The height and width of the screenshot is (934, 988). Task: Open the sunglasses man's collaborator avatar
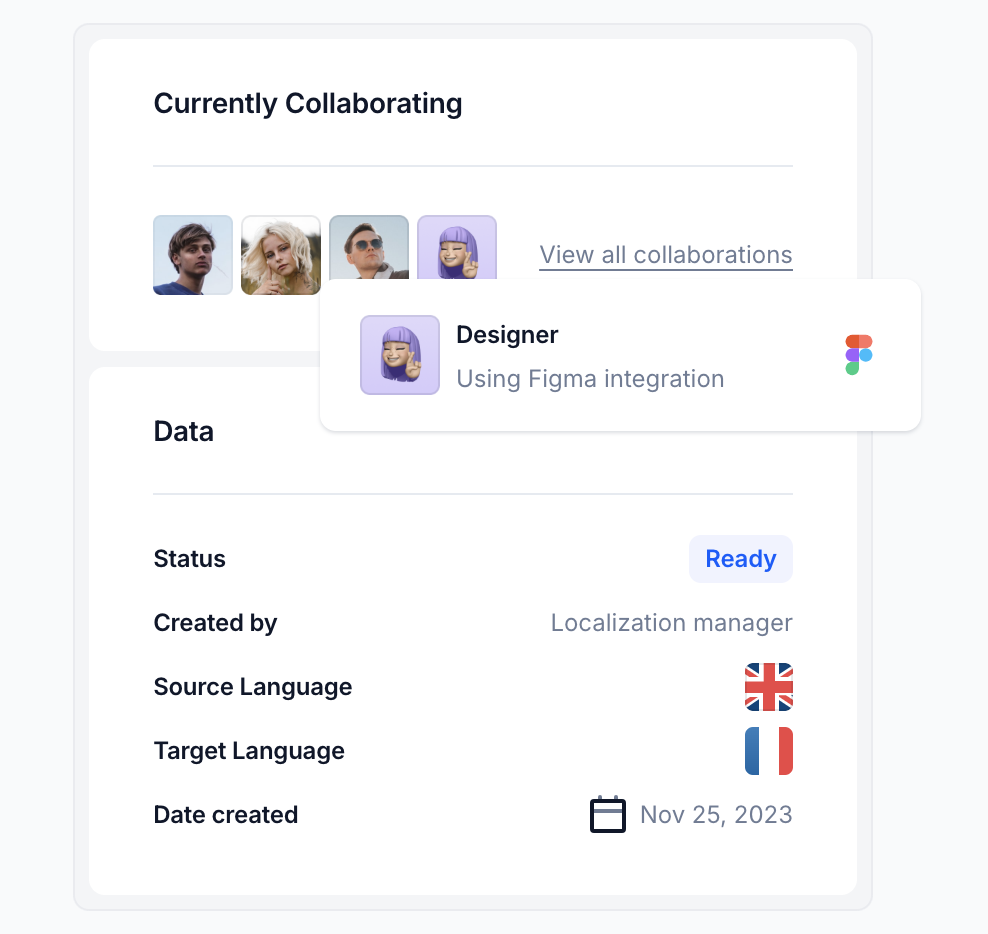[x=369, y=248]
